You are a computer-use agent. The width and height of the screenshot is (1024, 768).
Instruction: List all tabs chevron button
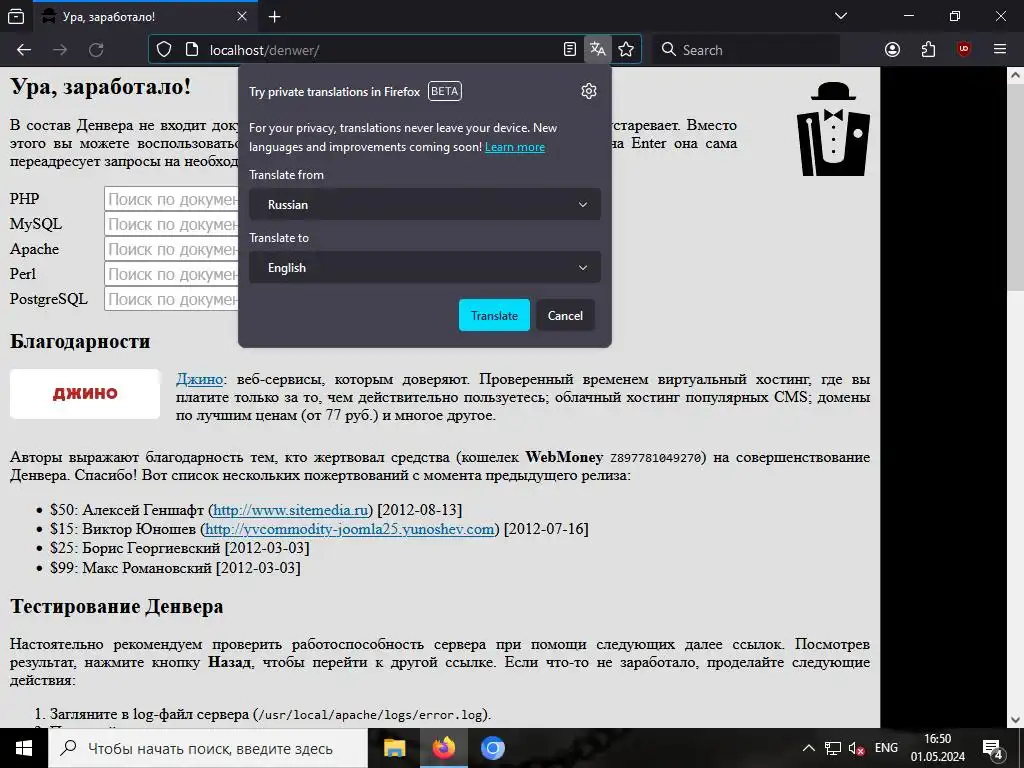(841, 16)
